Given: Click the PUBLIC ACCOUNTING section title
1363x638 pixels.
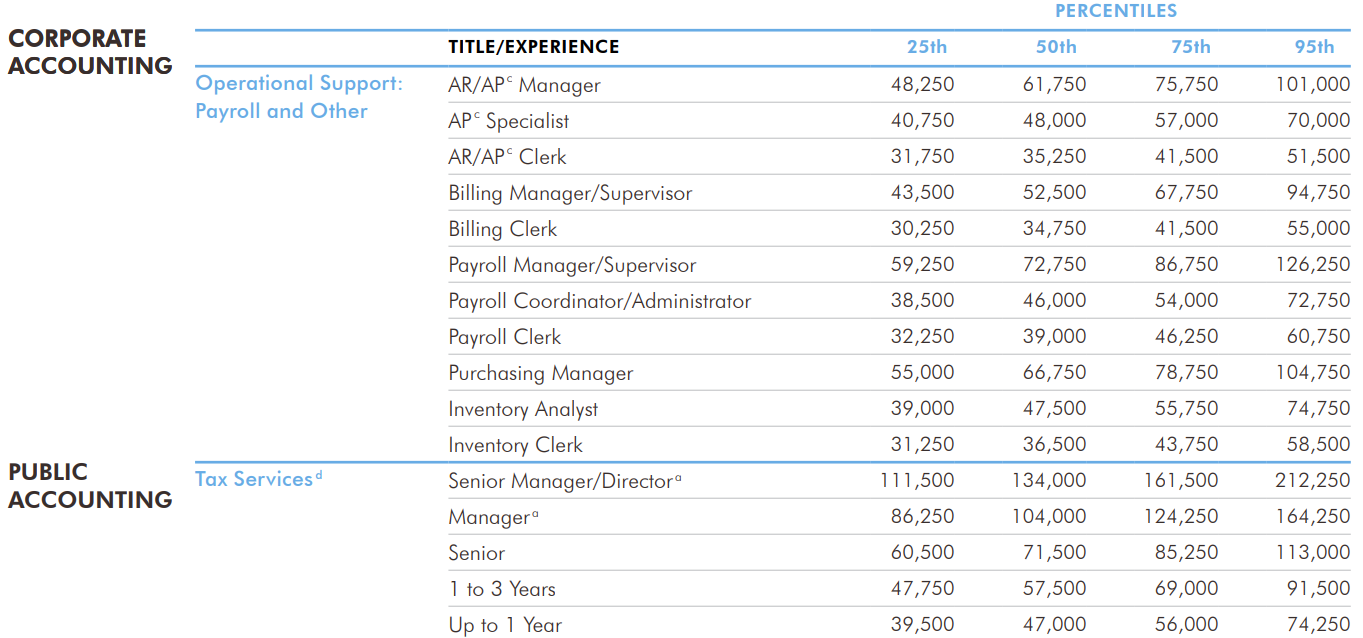Looking at the screenshot, I should (90, 486).
